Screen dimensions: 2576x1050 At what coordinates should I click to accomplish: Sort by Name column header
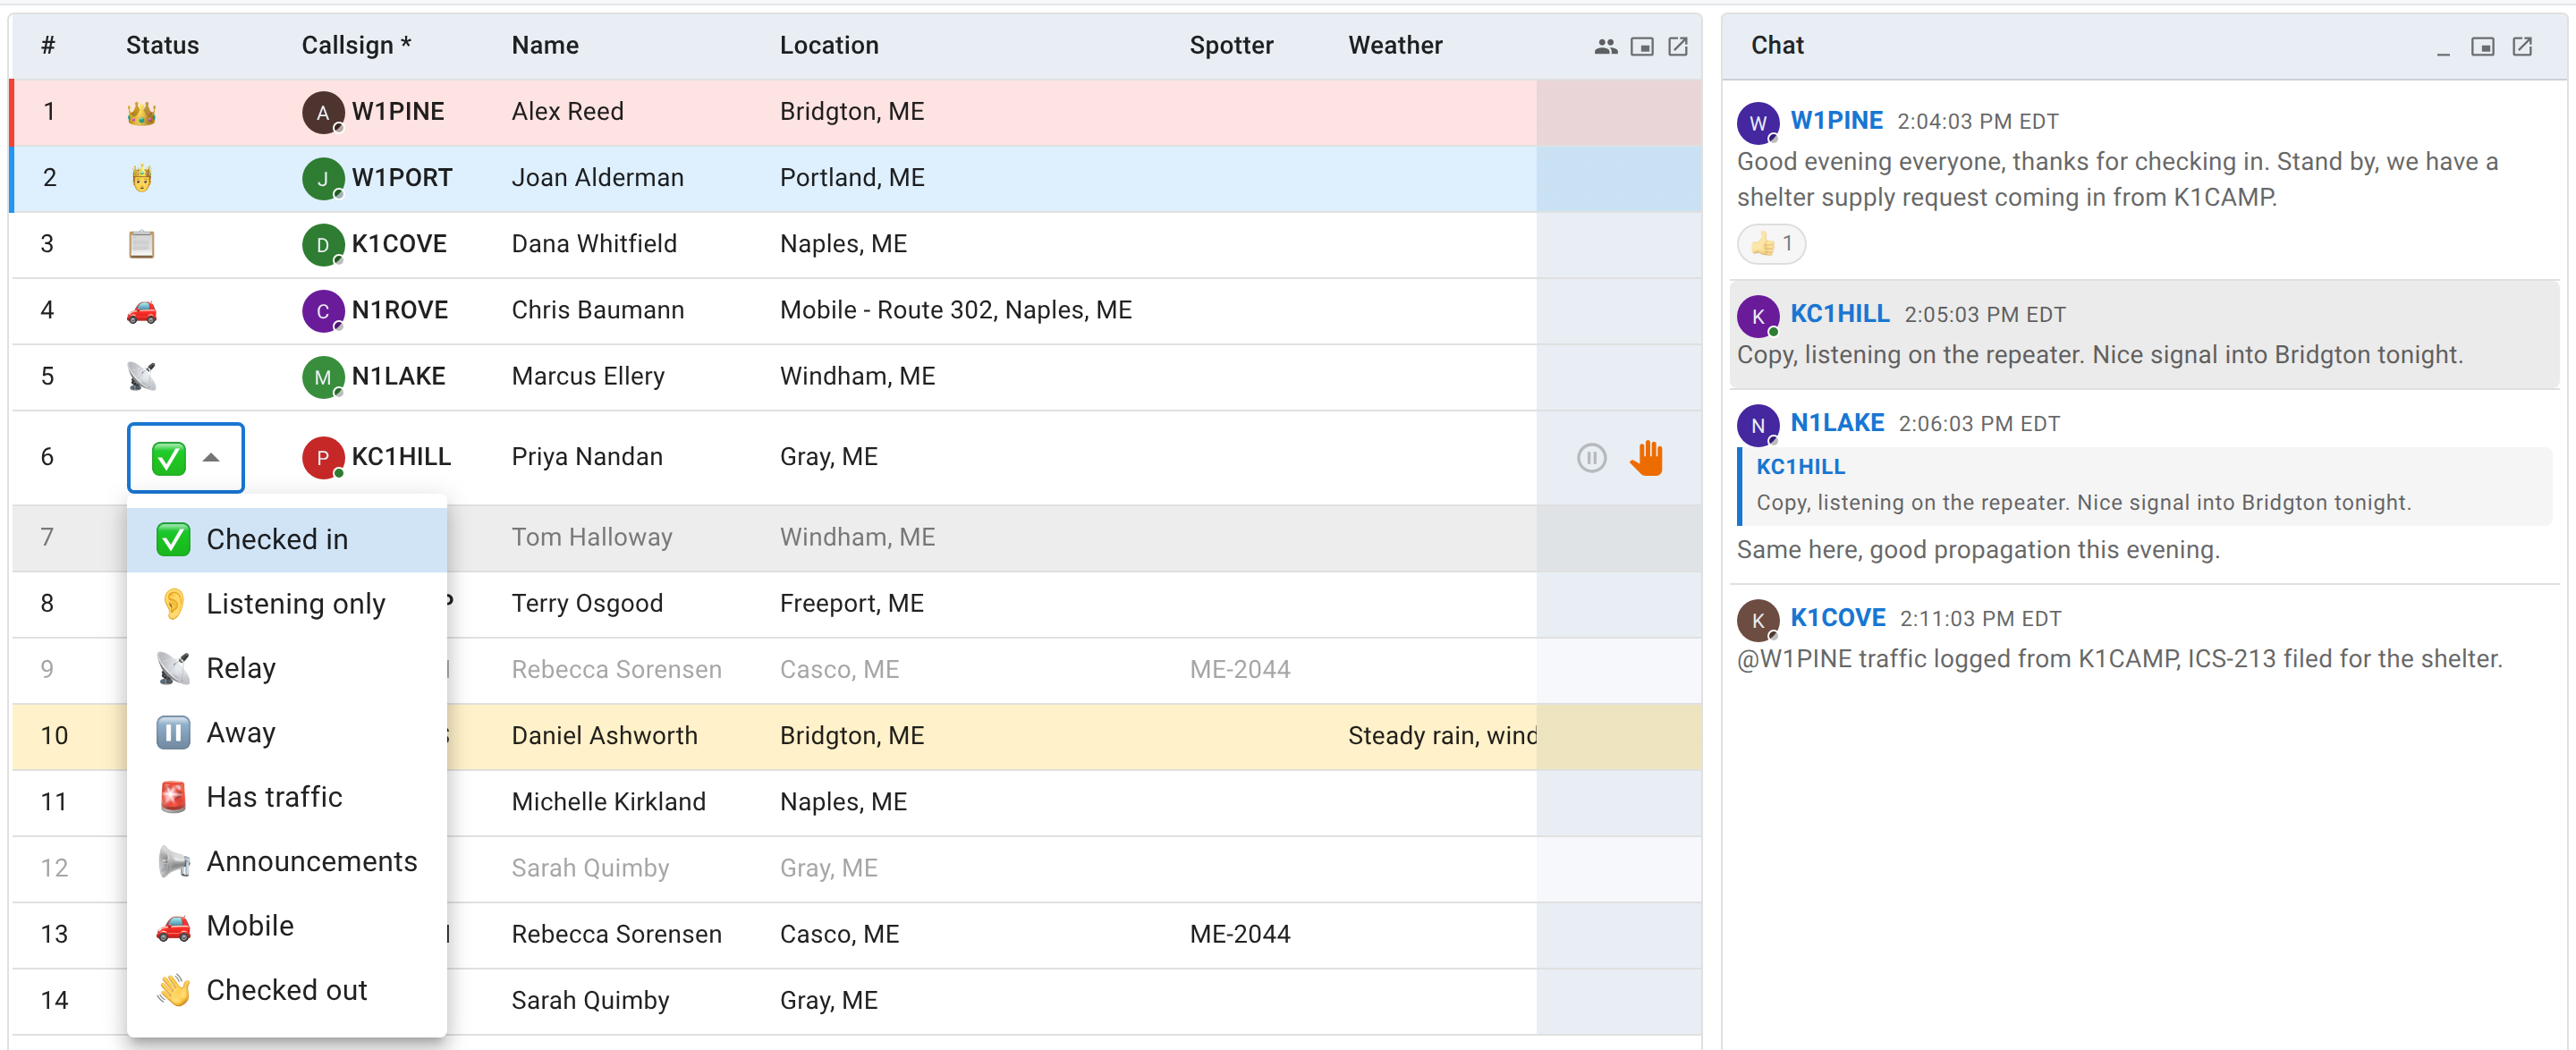tap(545, 46)
